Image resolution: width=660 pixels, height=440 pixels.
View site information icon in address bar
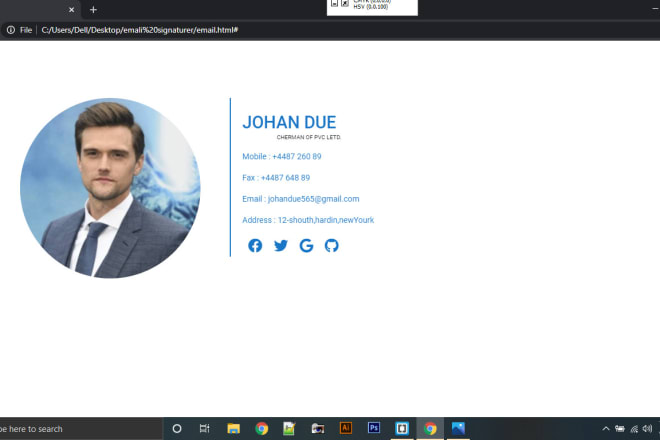coord(11,30)
